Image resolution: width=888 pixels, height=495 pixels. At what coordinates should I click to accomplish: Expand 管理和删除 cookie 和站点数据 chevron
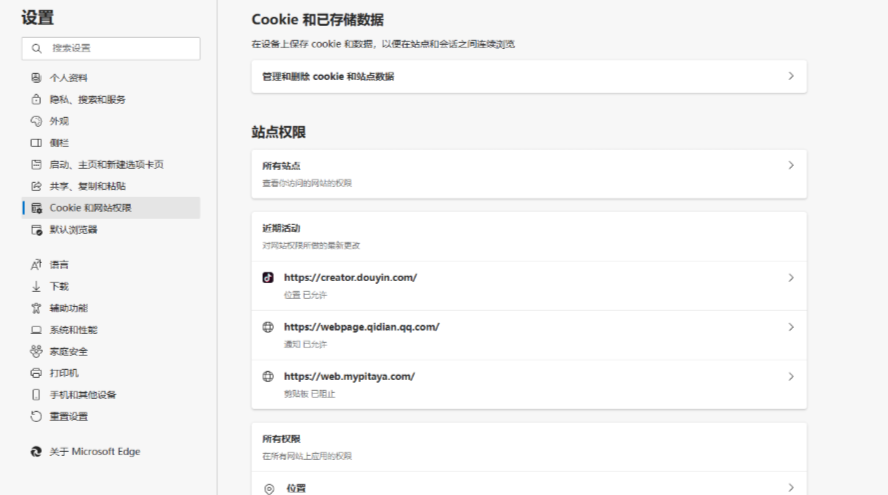[x=790, y=76]
